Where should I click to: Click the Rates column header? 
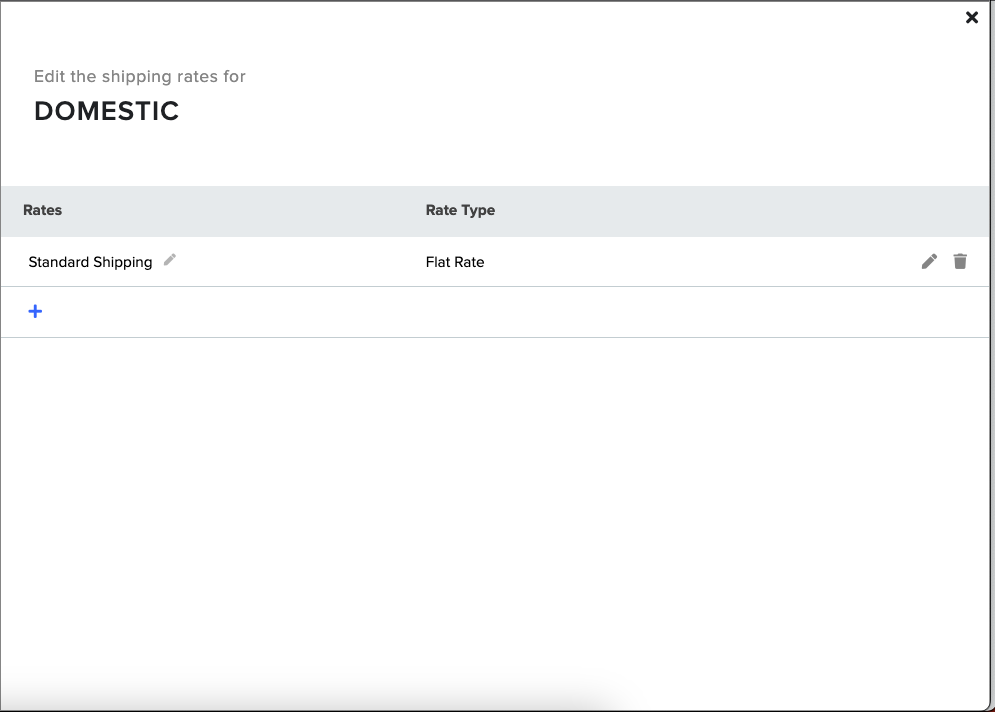43,210
